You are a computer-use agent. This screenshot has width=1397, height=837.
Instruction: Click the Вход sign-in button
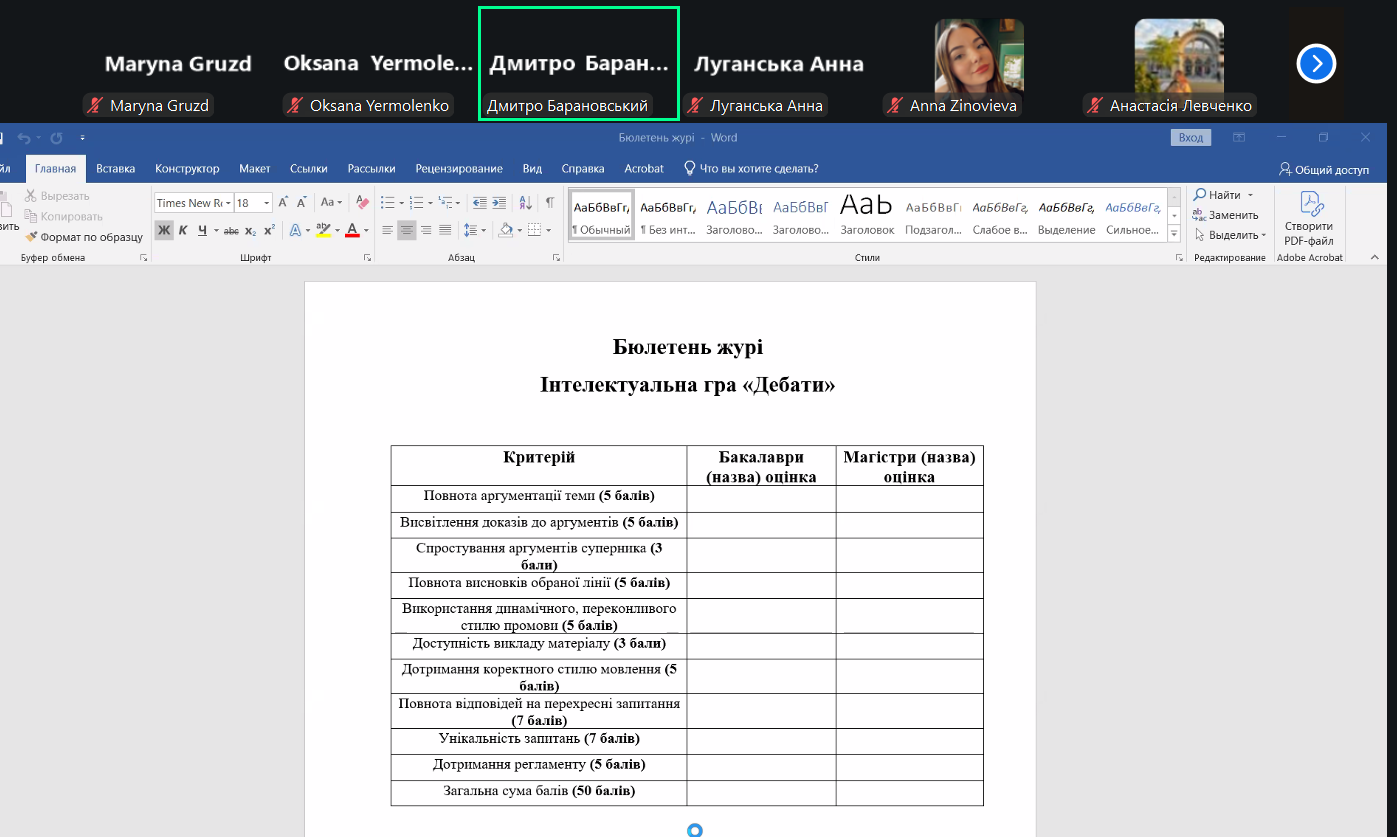(x=1190, y=138)
